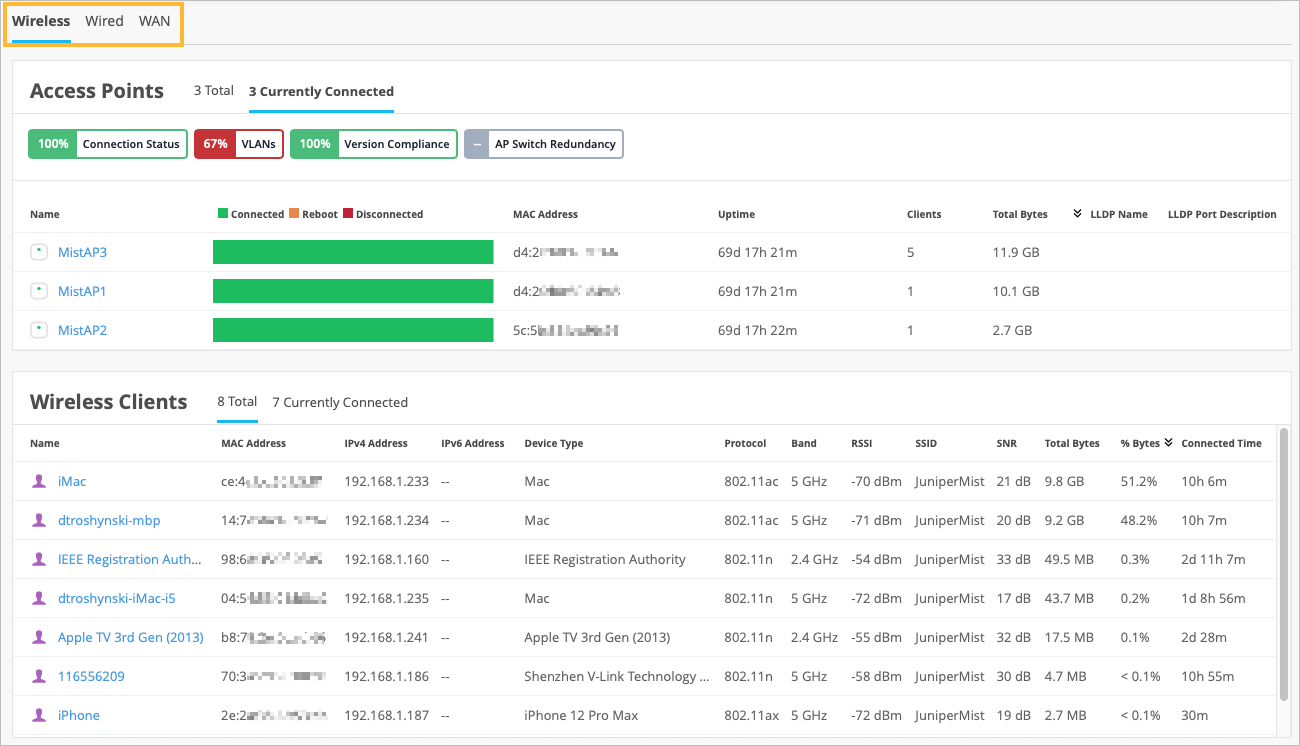Viewport: 1300px width, 746px height.
Task: Click the 802.11ax protocol cell
Action: point(751,715)
